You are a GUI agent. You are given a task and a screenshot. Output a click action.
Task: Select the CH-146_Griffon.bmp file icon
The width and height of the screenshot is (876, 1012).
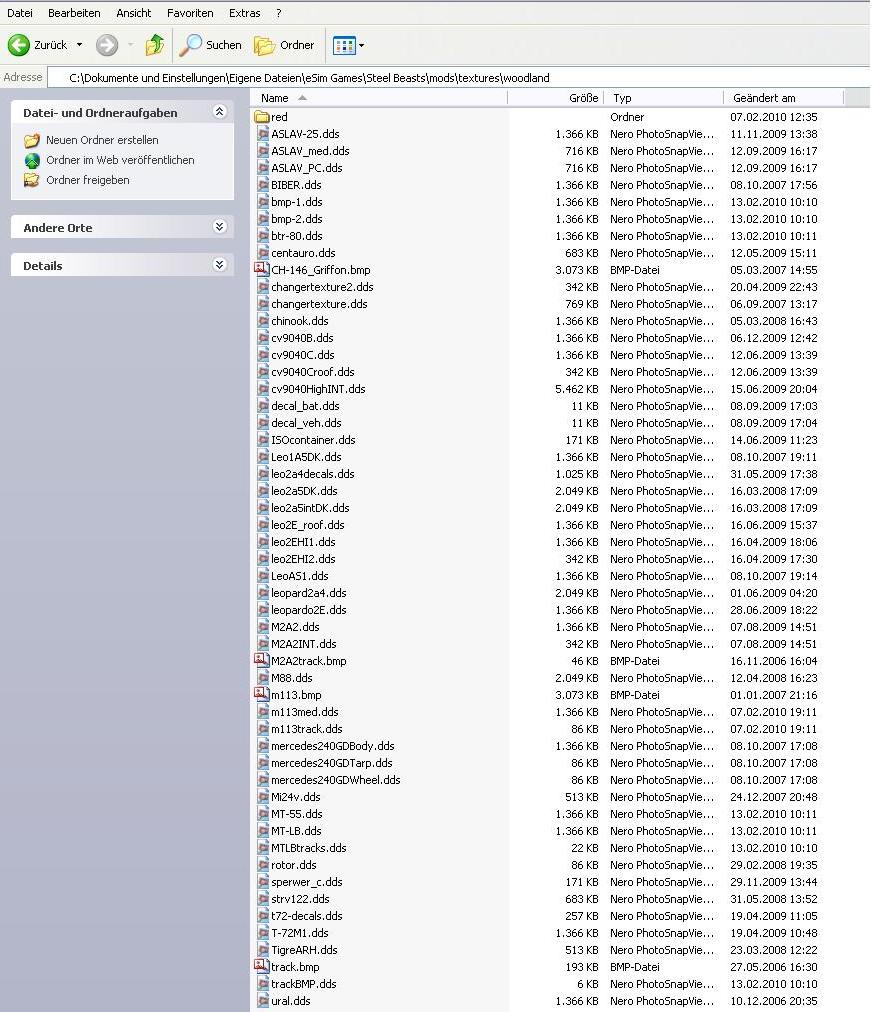coord(262,270)
